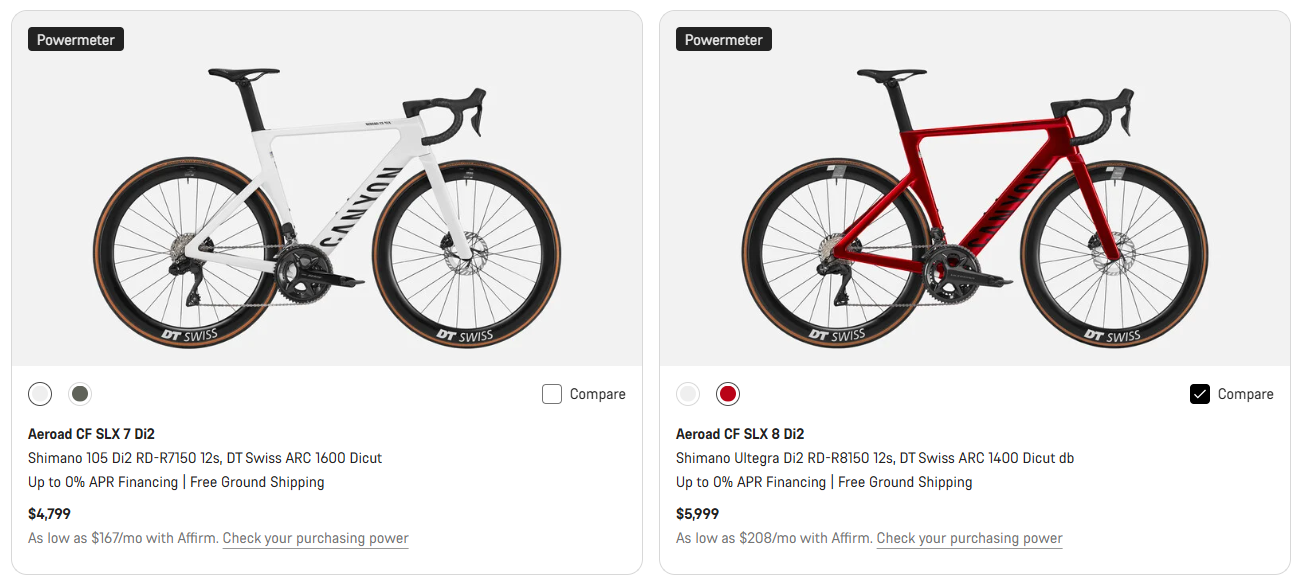
Task: Click the Shimano Ultegra Di2 RD-R8150 spec line
Action: (x=875, y=458)
